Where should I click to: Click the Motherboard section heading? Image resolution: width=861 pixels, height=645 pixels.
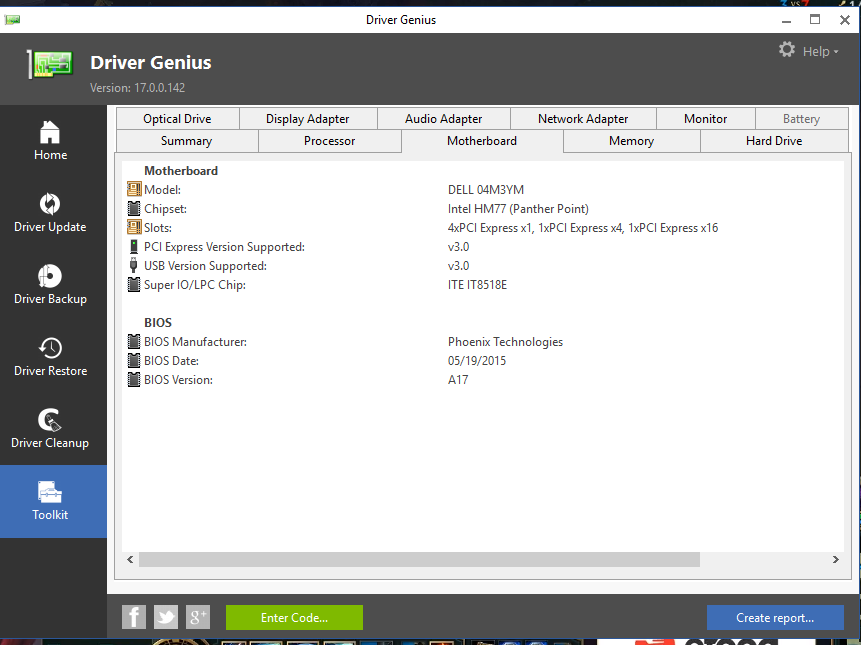pyautogui.click(x=181, y=171)
